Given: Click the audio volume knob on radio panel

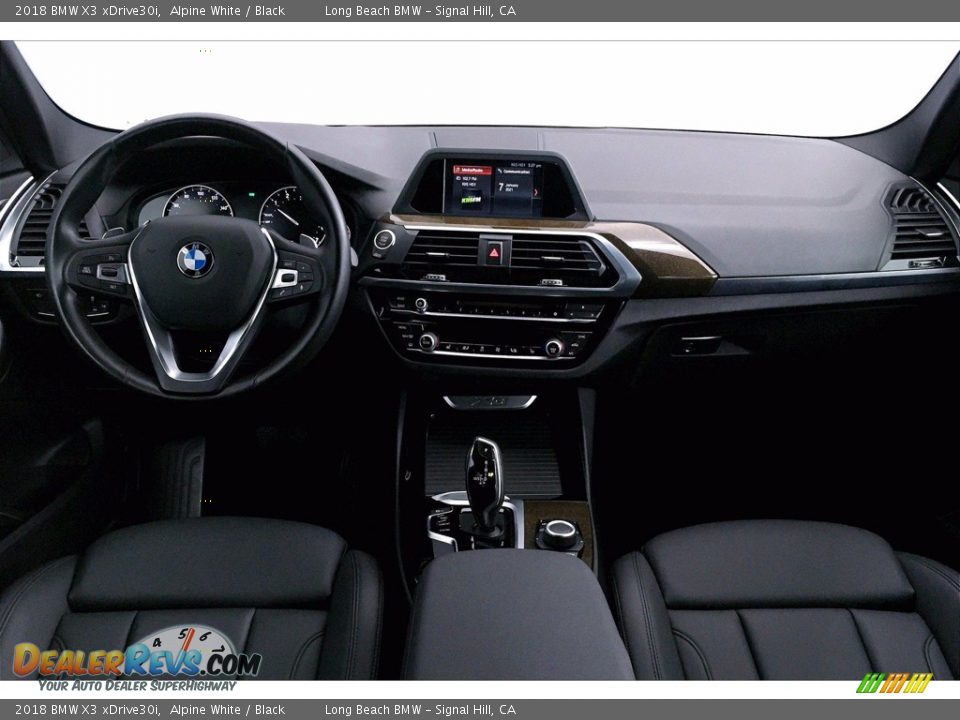Looking at the screenshot, I should [x=421, y=304].
